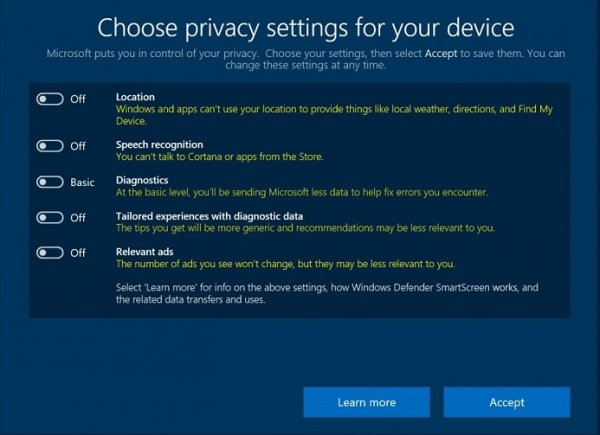Toggle the Location switch
Screen dimensions: 600x435
(50, 99)
